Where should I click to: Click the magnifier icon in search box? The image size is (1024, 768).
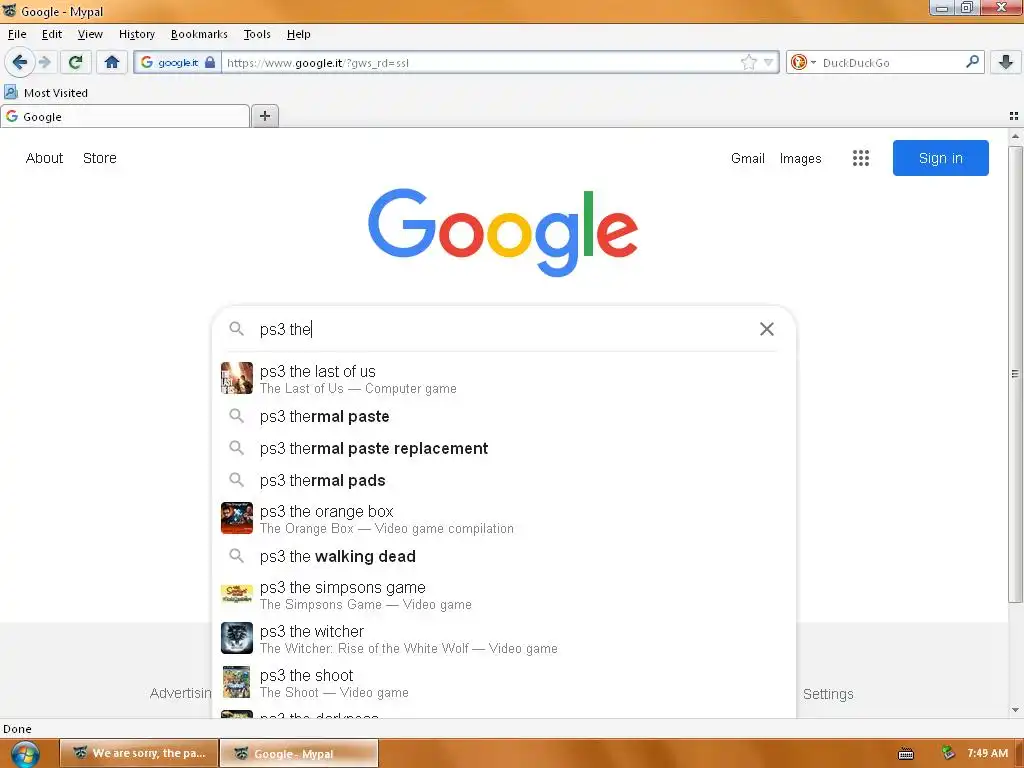click(x=236, y=328)
